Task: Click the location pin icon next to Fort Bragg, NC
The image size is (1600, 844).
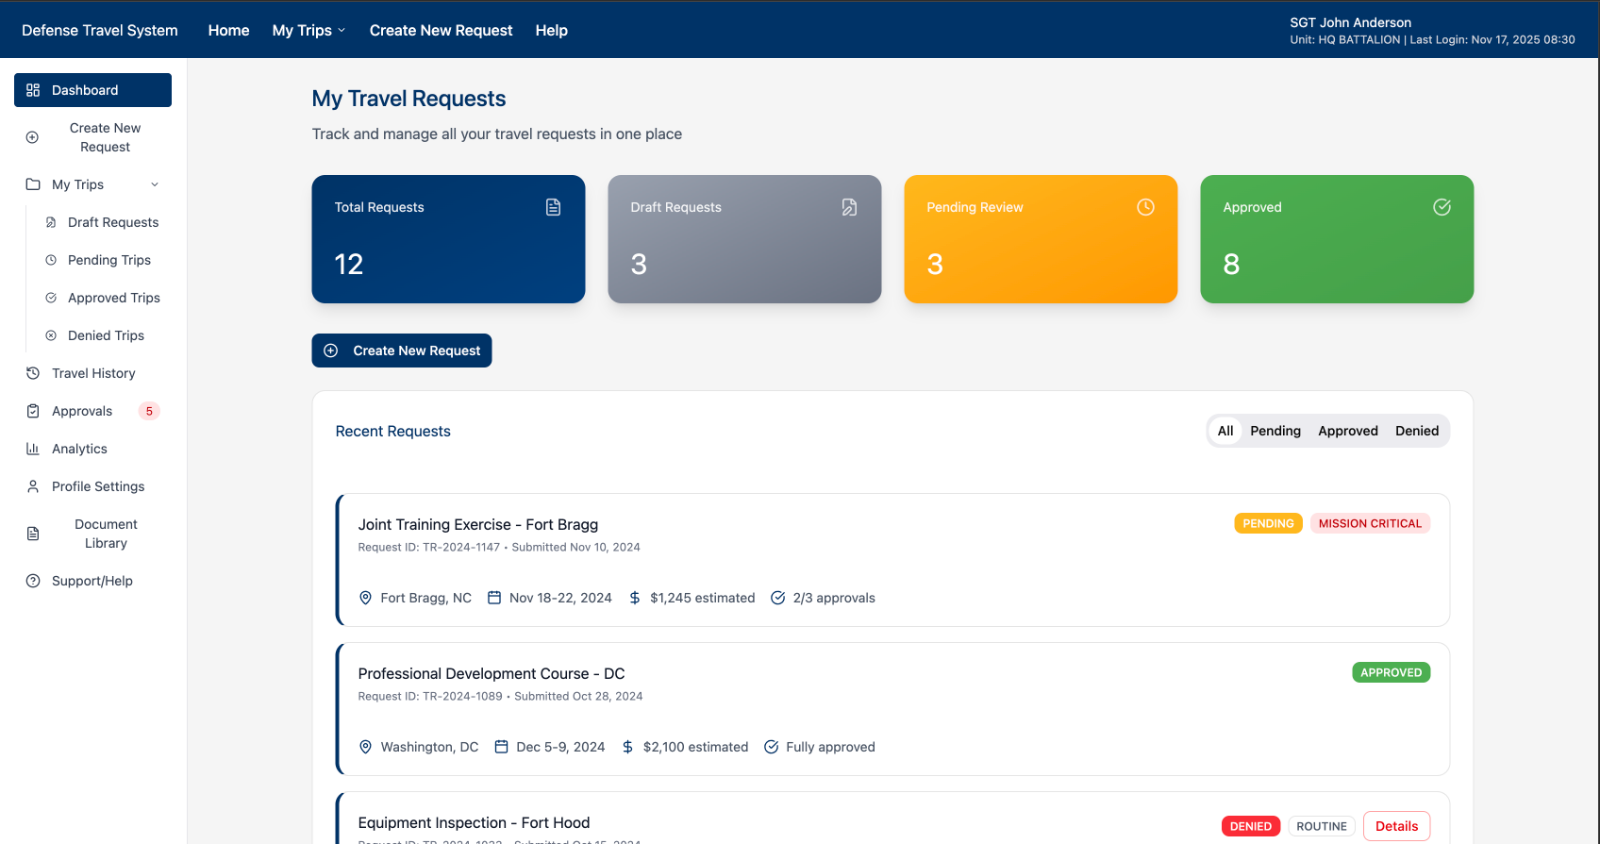Action: tap(366, 598)
